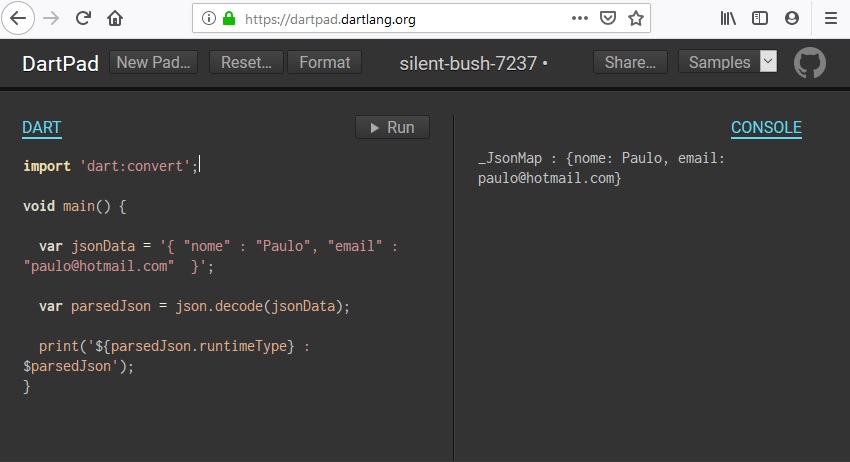Click the void main() line
Viewport: 850px width, 462px height.
(x=75, y=206)
